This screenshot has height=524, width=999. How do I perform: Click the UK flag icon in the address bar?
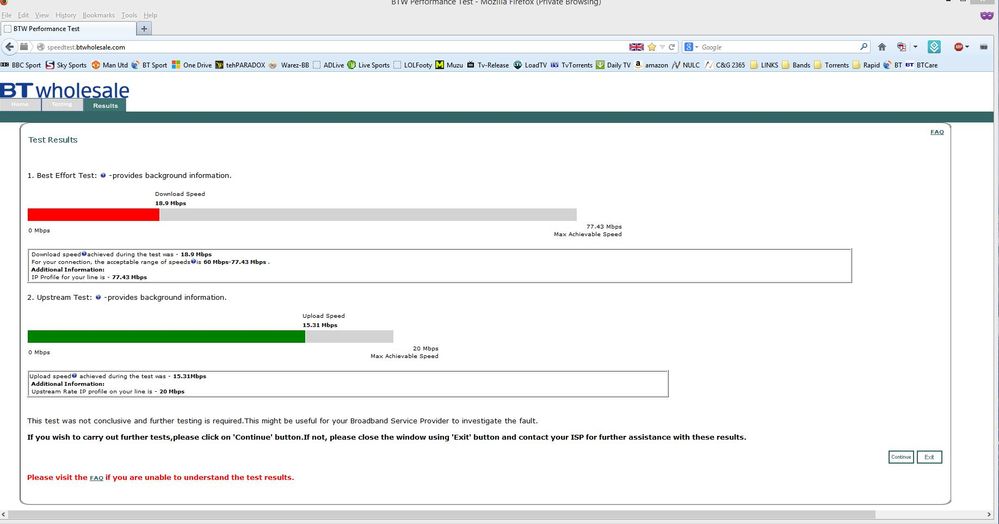[636, 47]
